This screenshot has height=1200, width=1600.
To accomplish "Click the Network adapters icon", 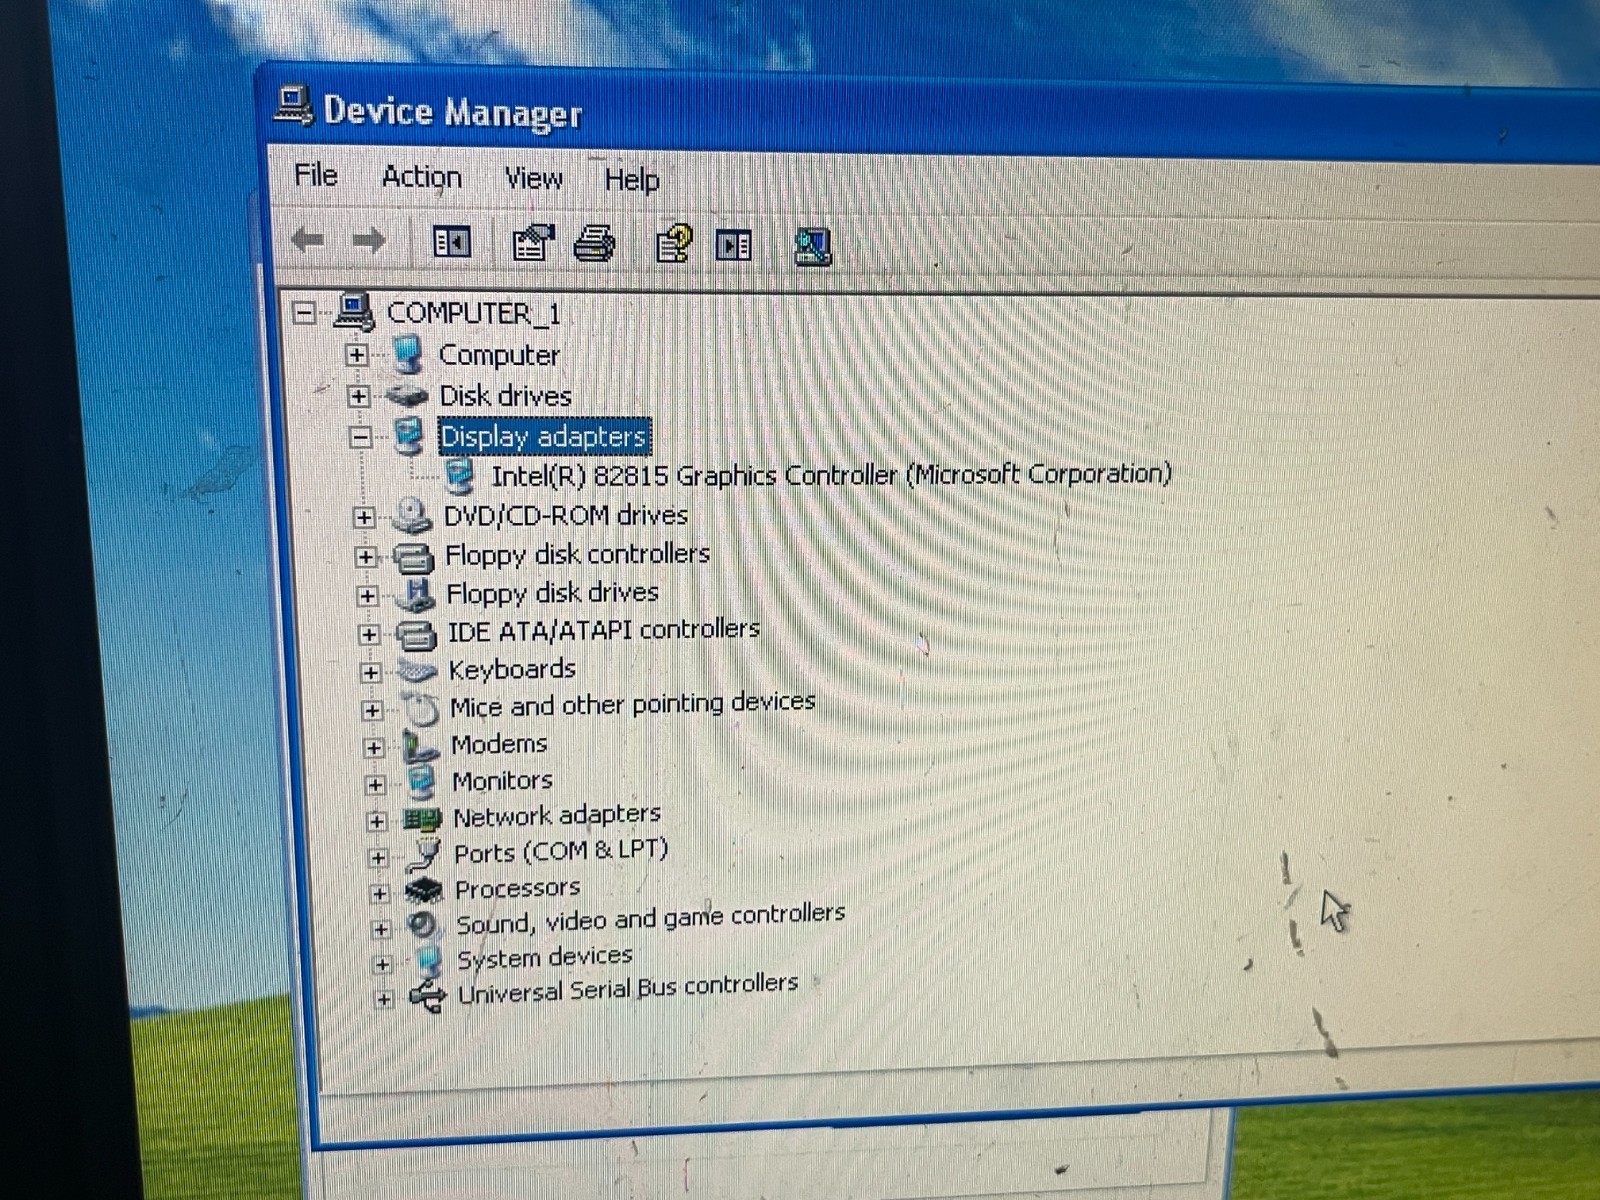I will (422, 820).
